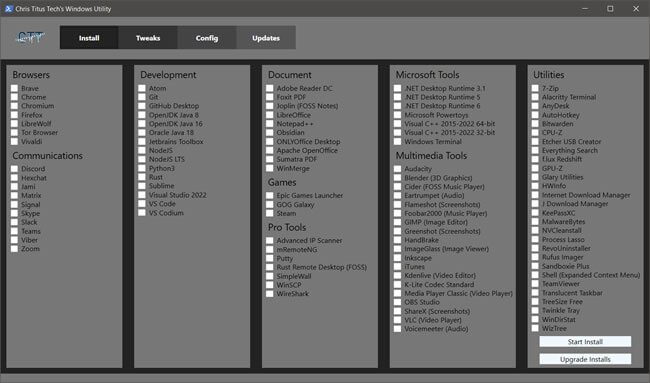Select the Slack checkbox
This screenshot has height=383, width=650.
(15, 222)
